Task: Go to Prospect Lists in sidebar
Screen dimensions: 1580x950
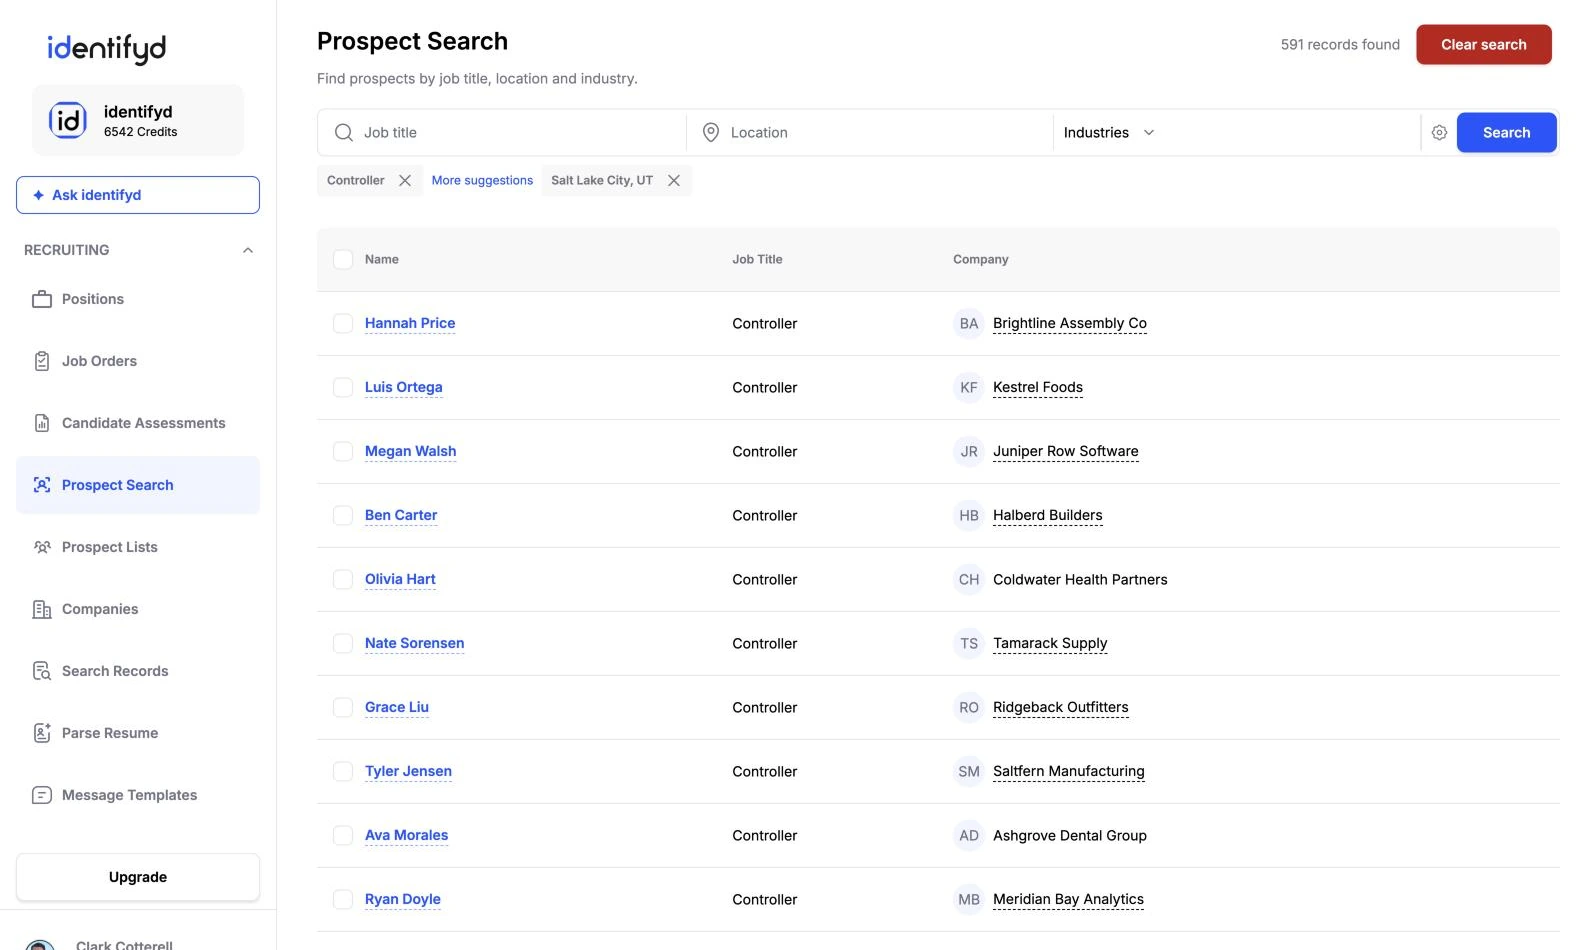Action: [138, 547]
